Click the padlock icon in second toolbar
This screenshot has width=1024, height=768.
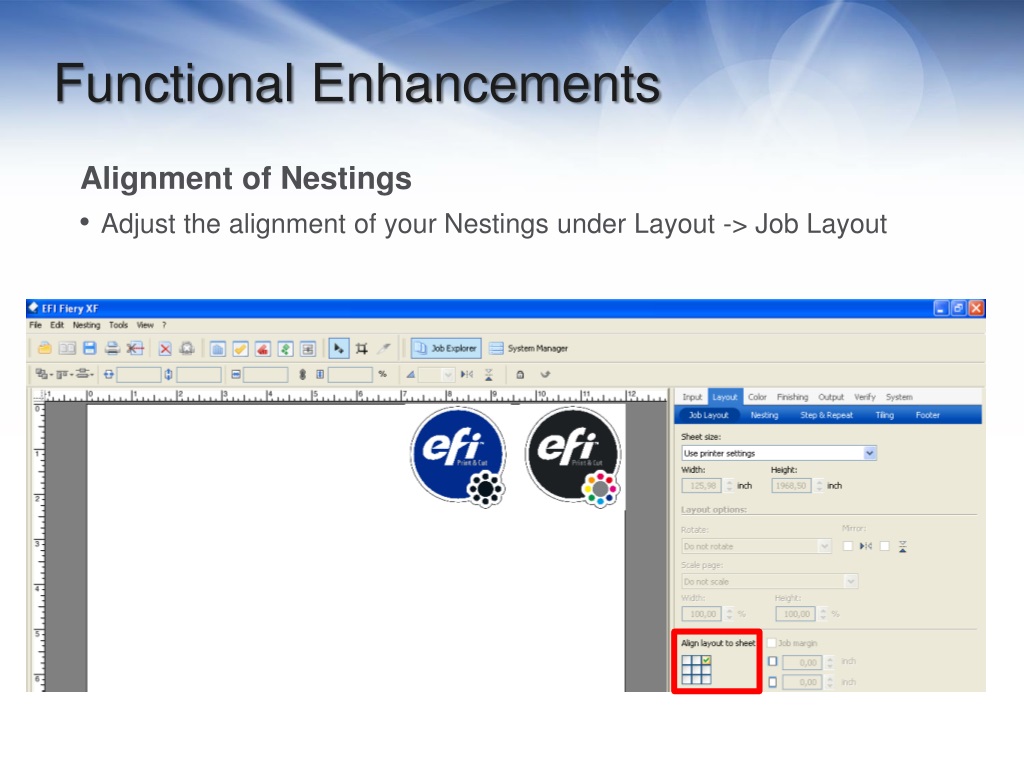pos(520,374)
